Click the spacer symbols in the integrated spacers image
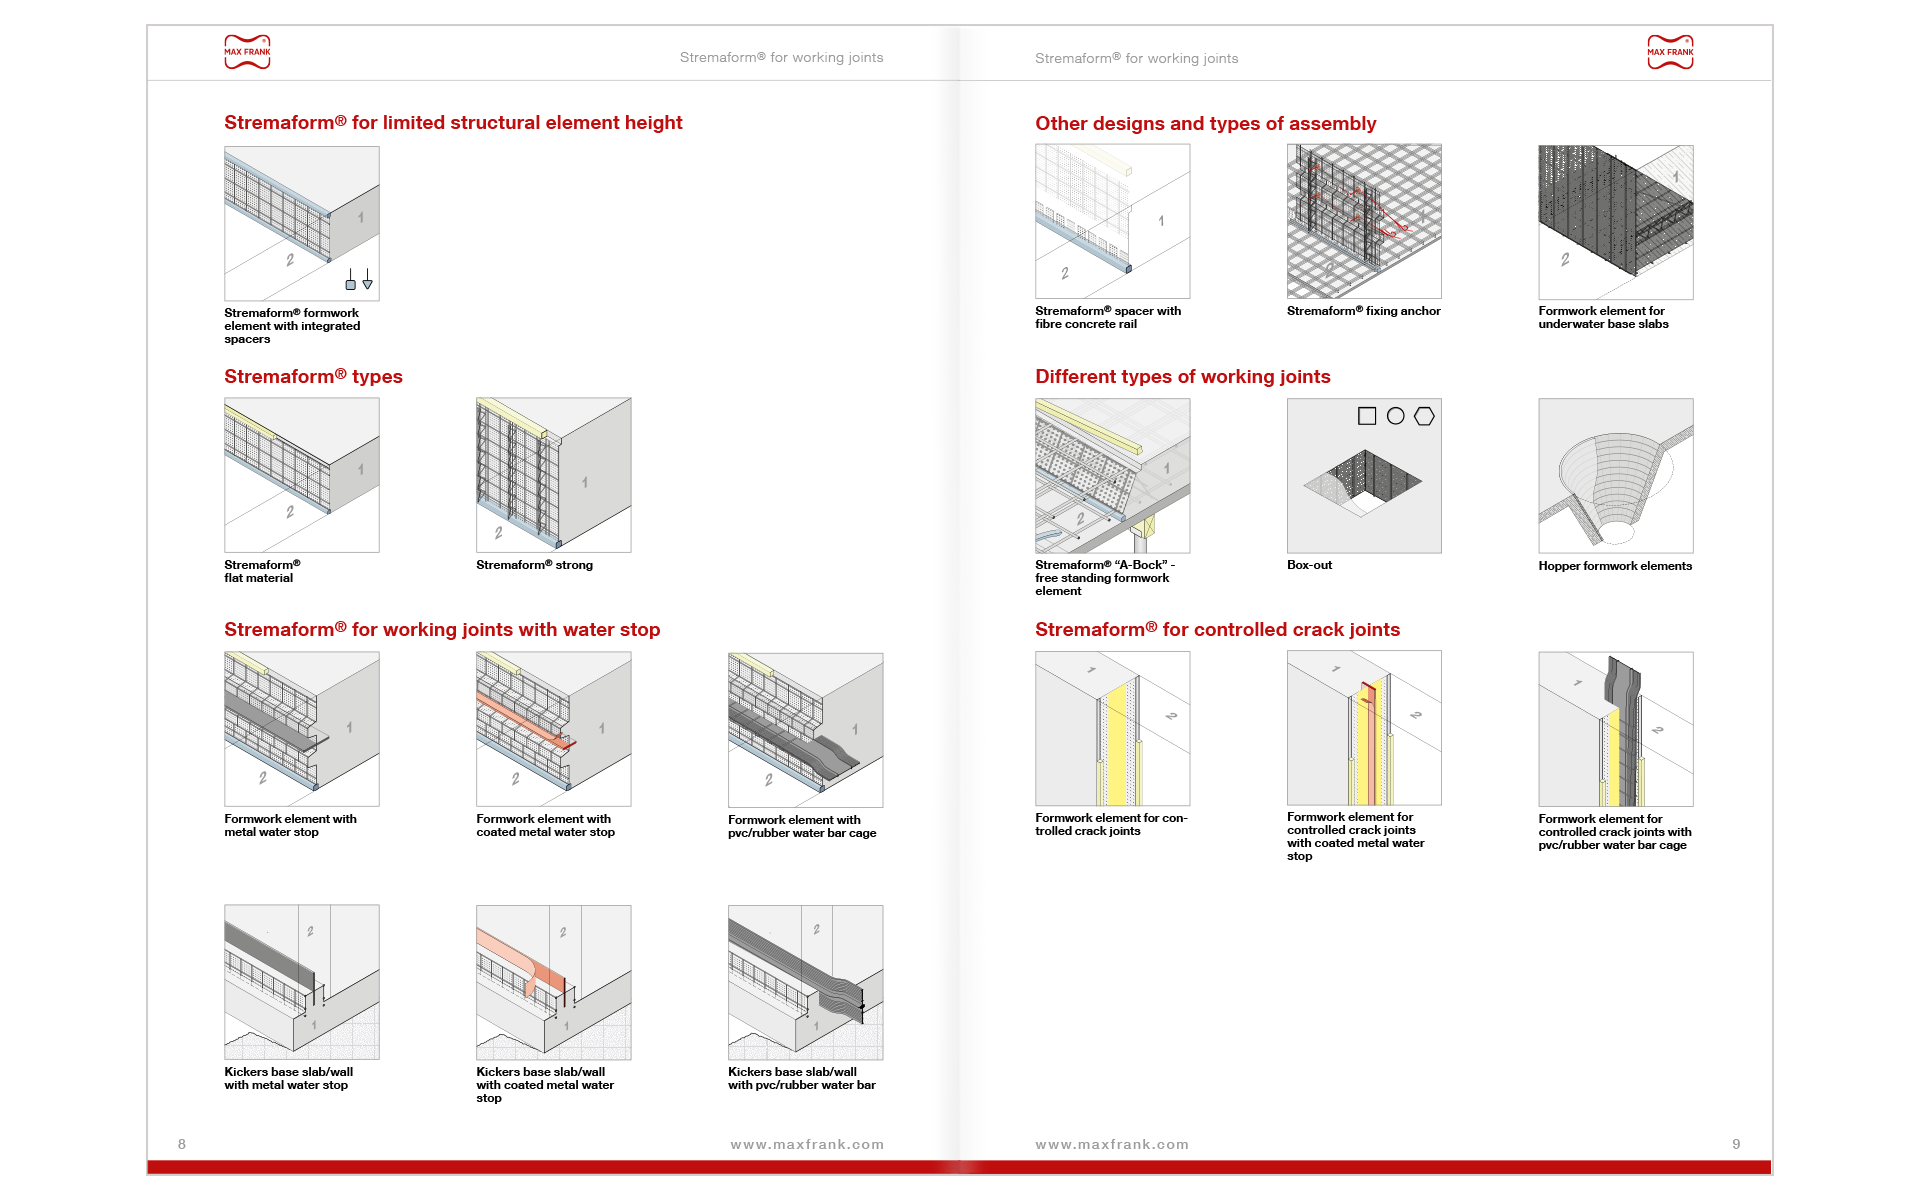Screen dimensions: 1920x1200 359,279
